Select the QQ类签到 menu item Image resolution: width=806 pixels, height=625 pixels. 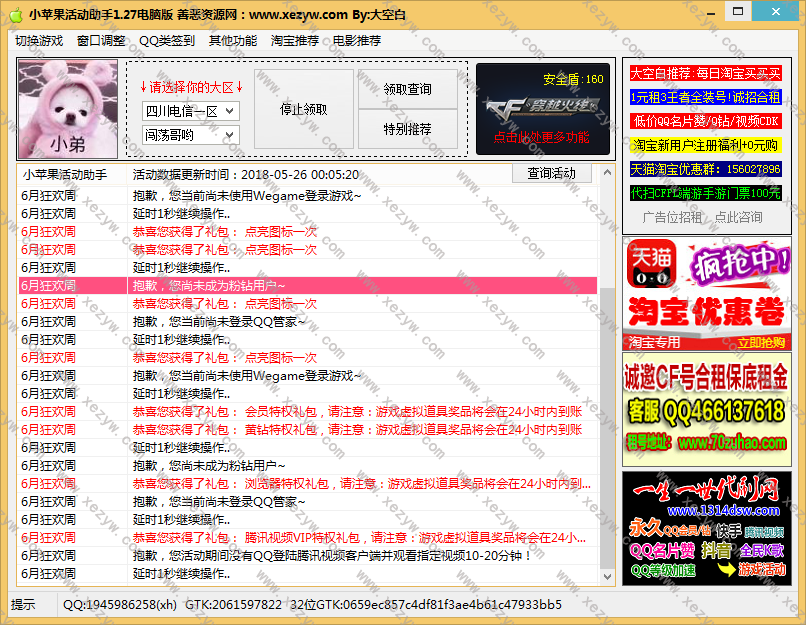[167, 41]
